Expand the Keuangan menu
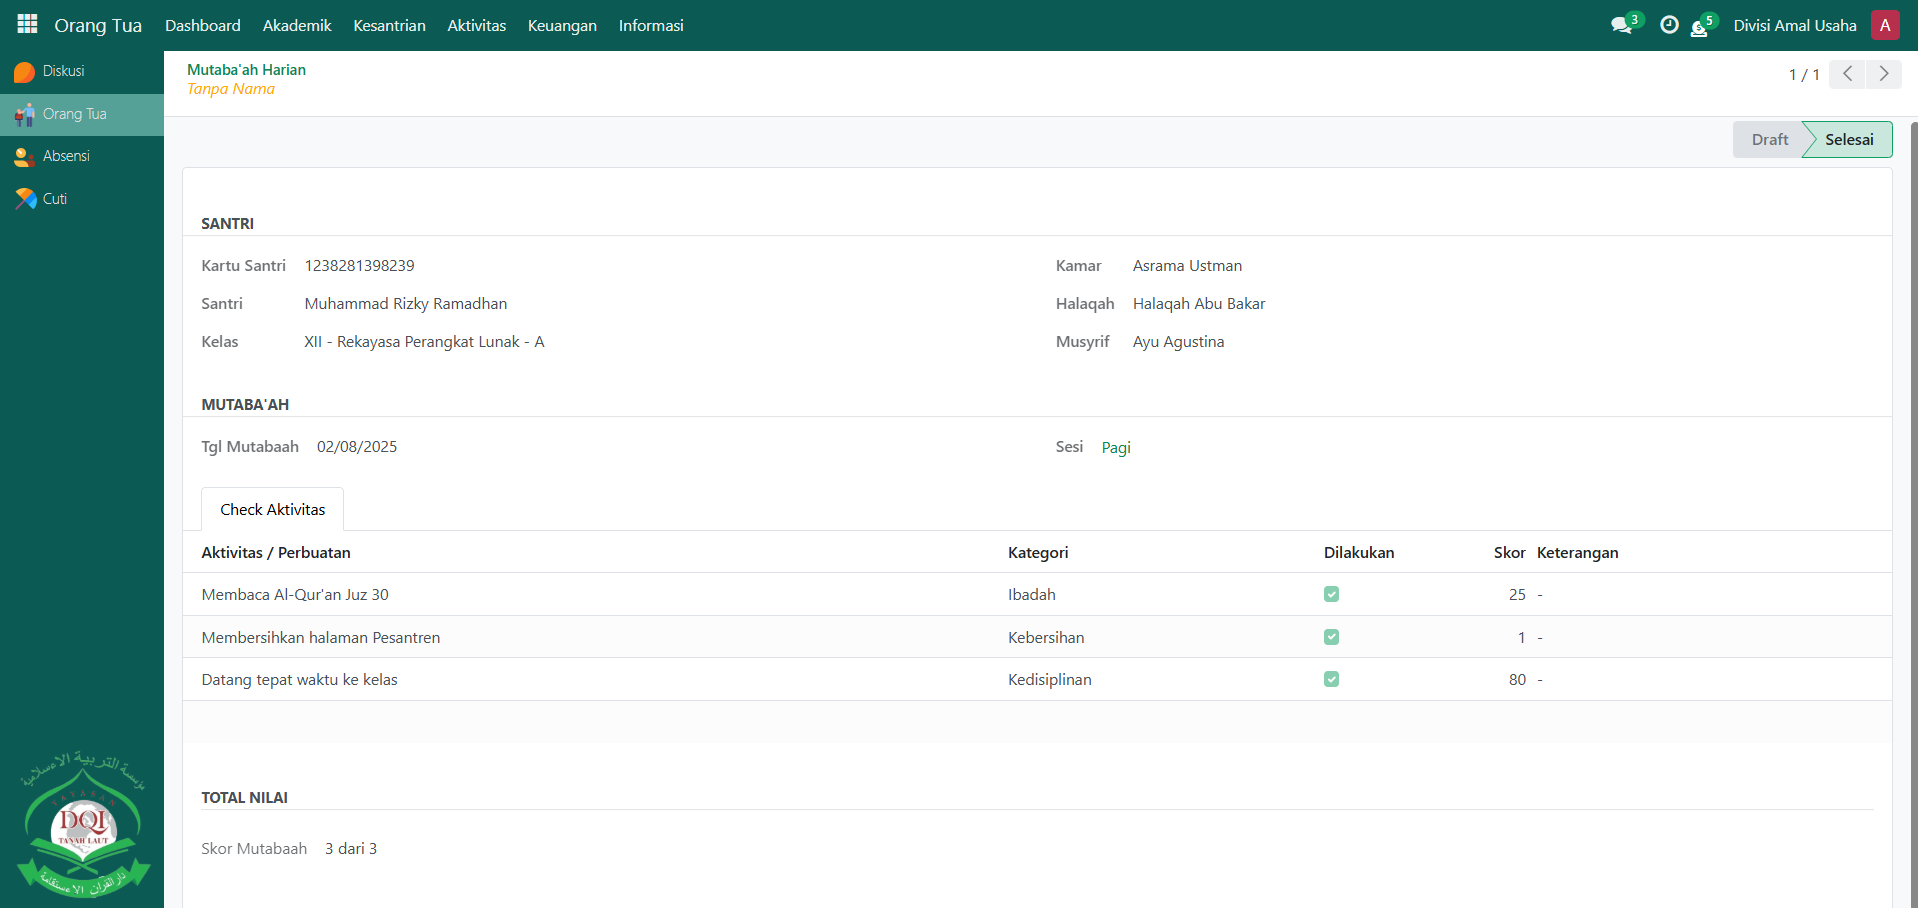The width and height of the screenshot is (1918, 908). (562, 25)
